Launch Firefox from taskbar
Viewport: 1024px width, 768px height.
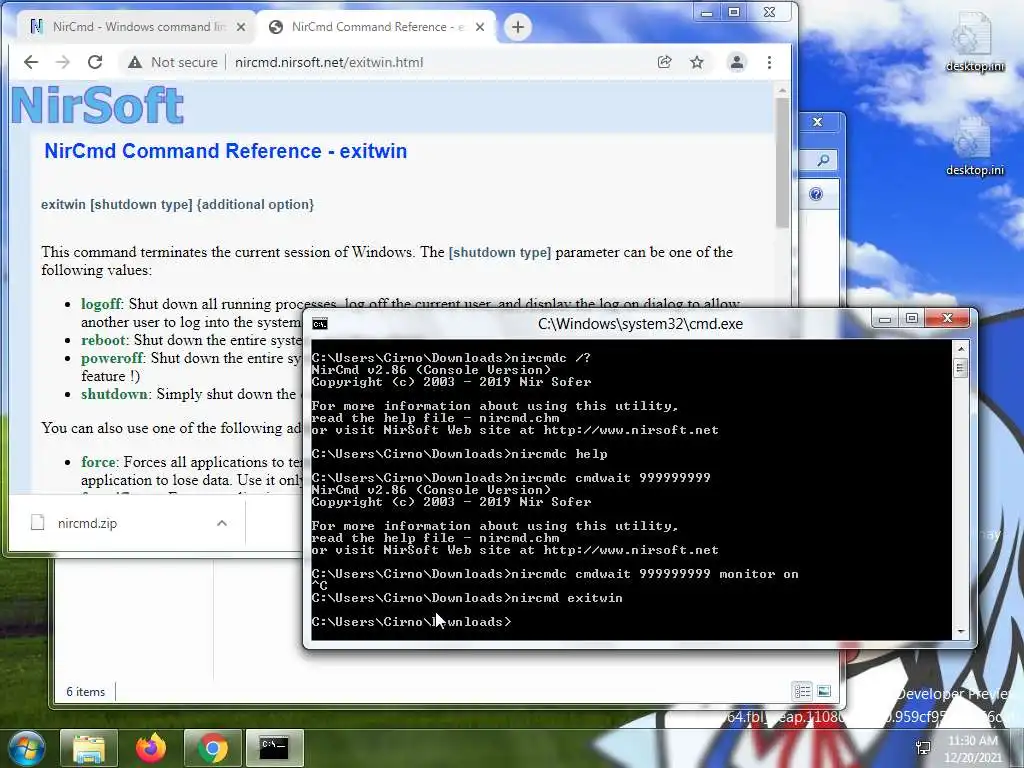pos(151,748)
